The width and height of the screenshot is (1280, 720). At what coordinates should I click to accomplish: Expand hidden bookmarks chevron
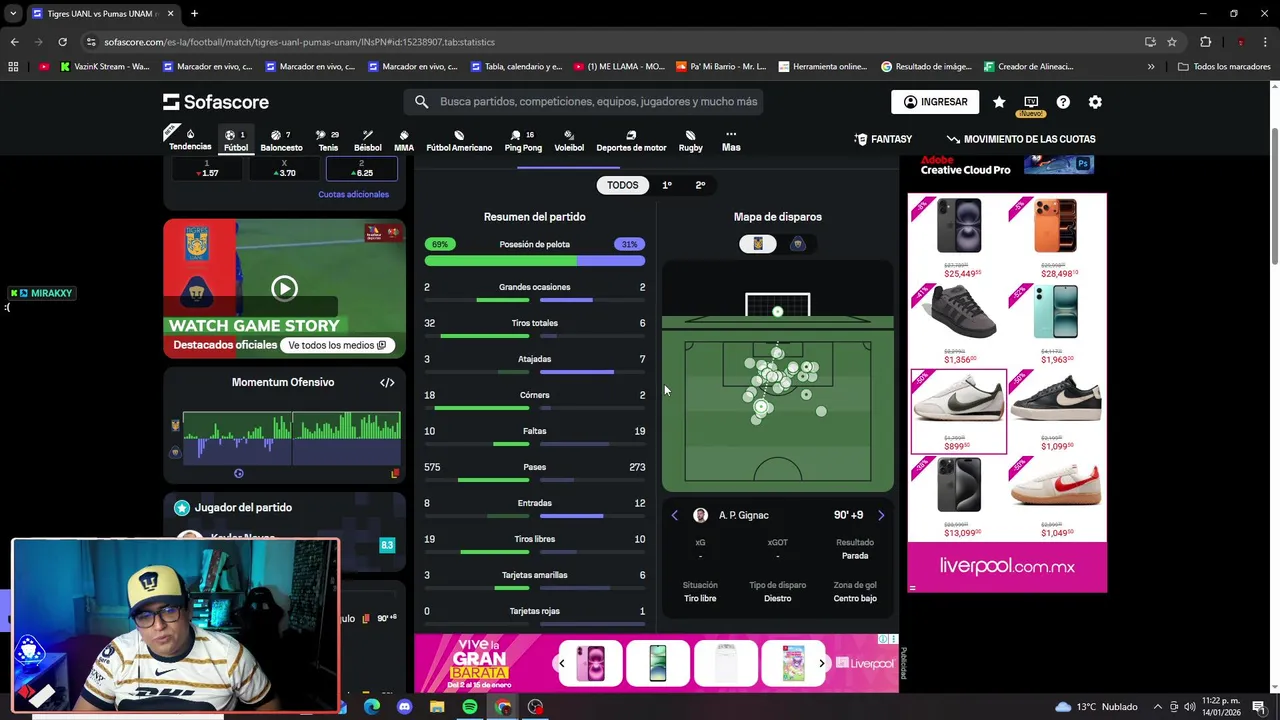pos(1151,67)
